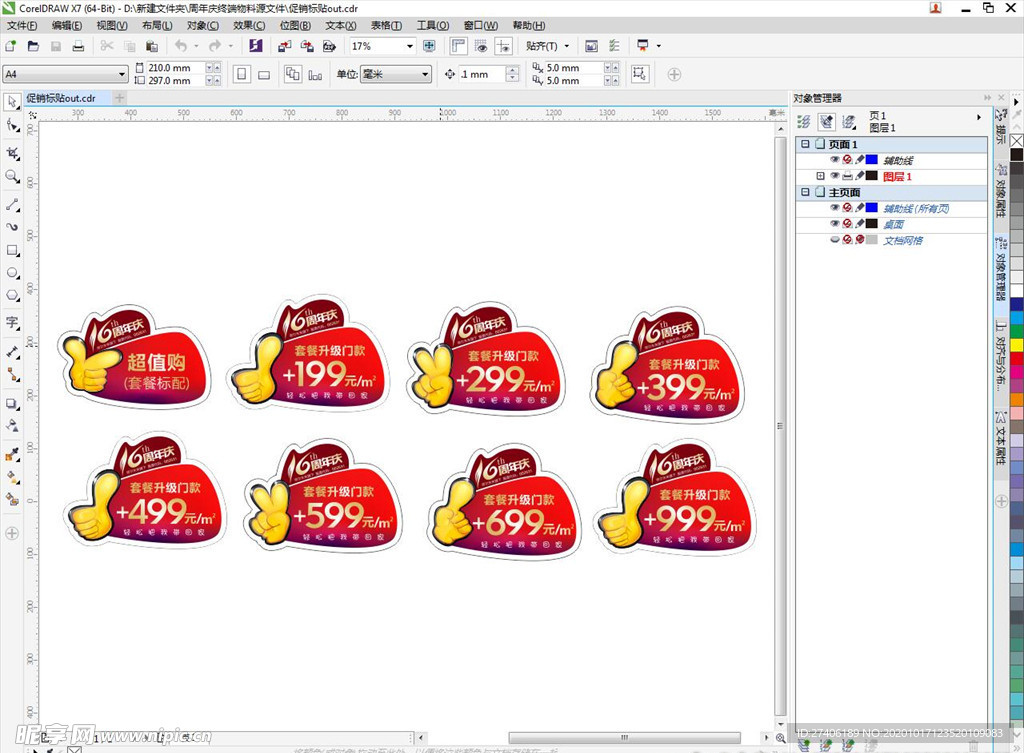Select the Text tool (字)
The height and width of the screenshot is (753, 1024).
(12, 323)
